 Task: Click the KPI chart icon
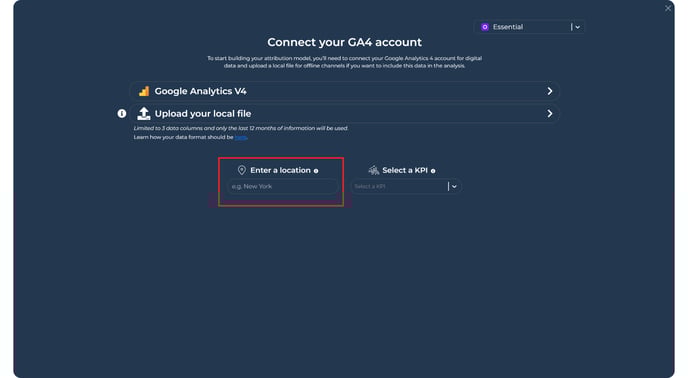(x=373, y=170)
